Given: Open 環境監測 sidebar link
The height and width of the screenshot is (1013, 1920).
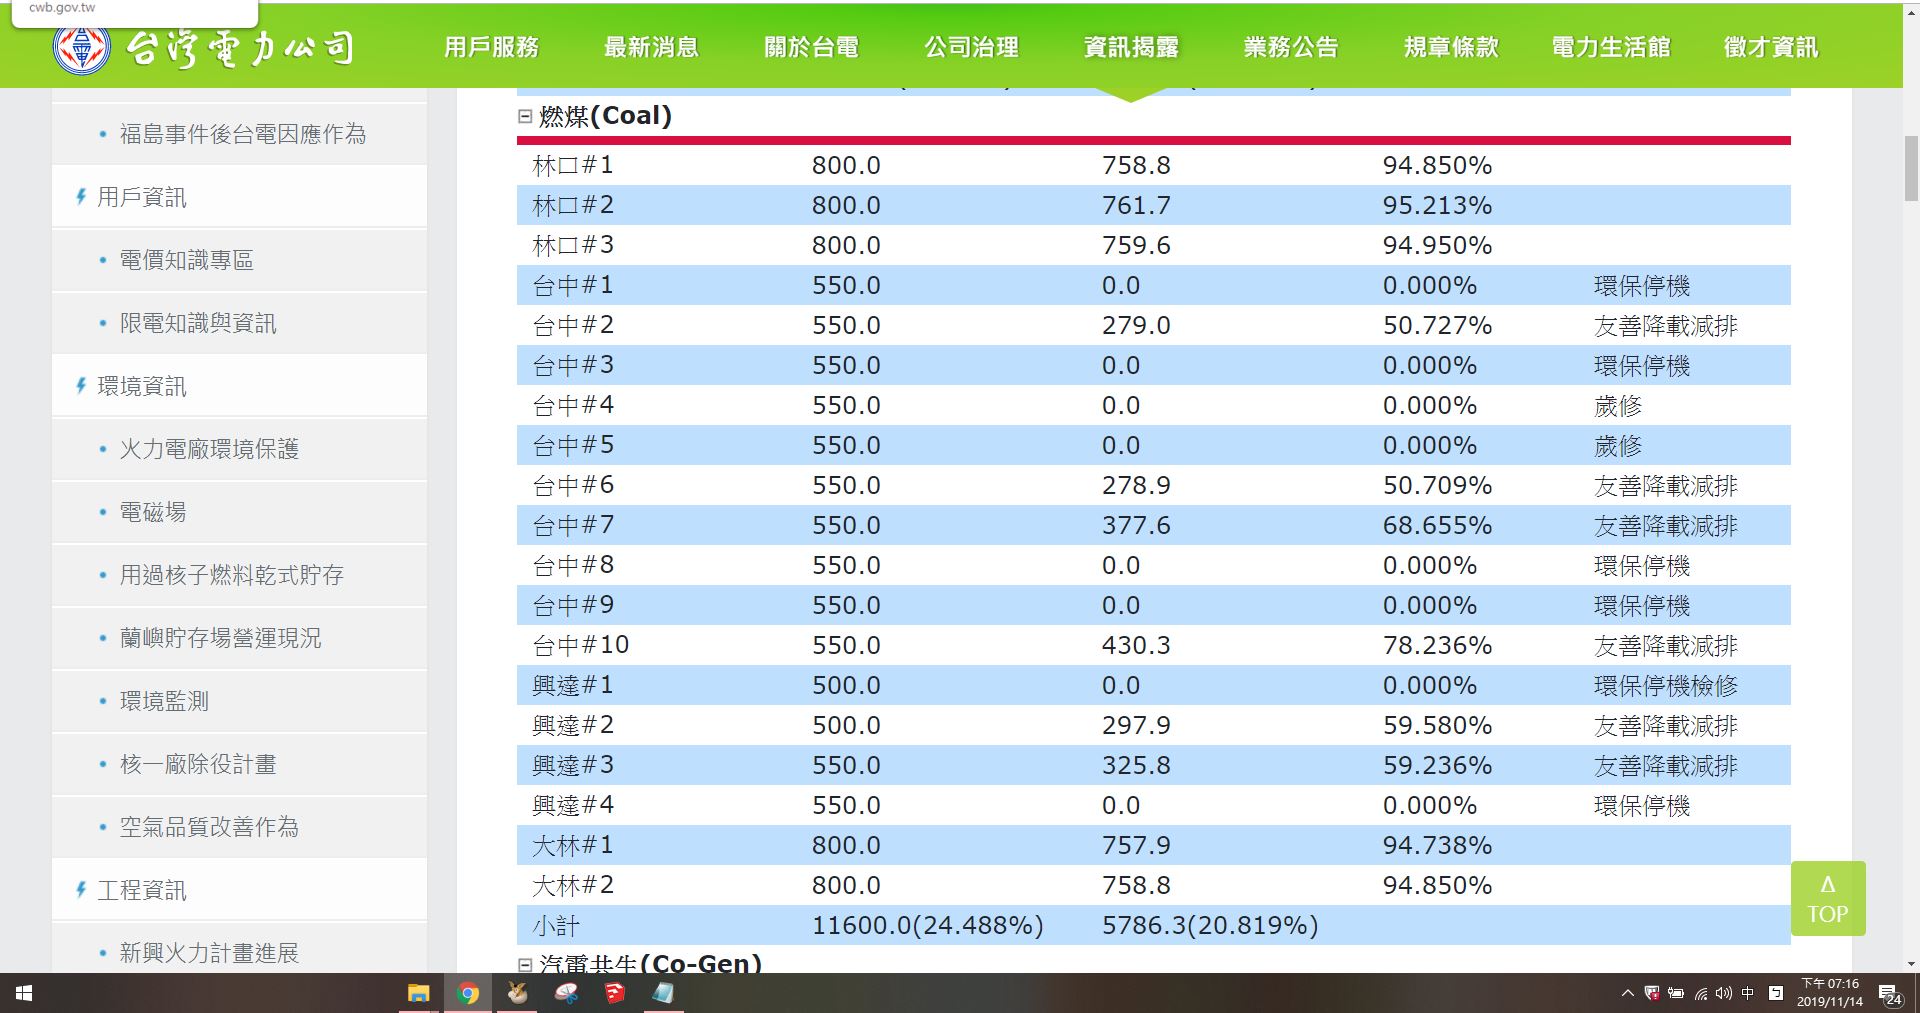Looking at the screenshot, I should click(x=164, y=701).
